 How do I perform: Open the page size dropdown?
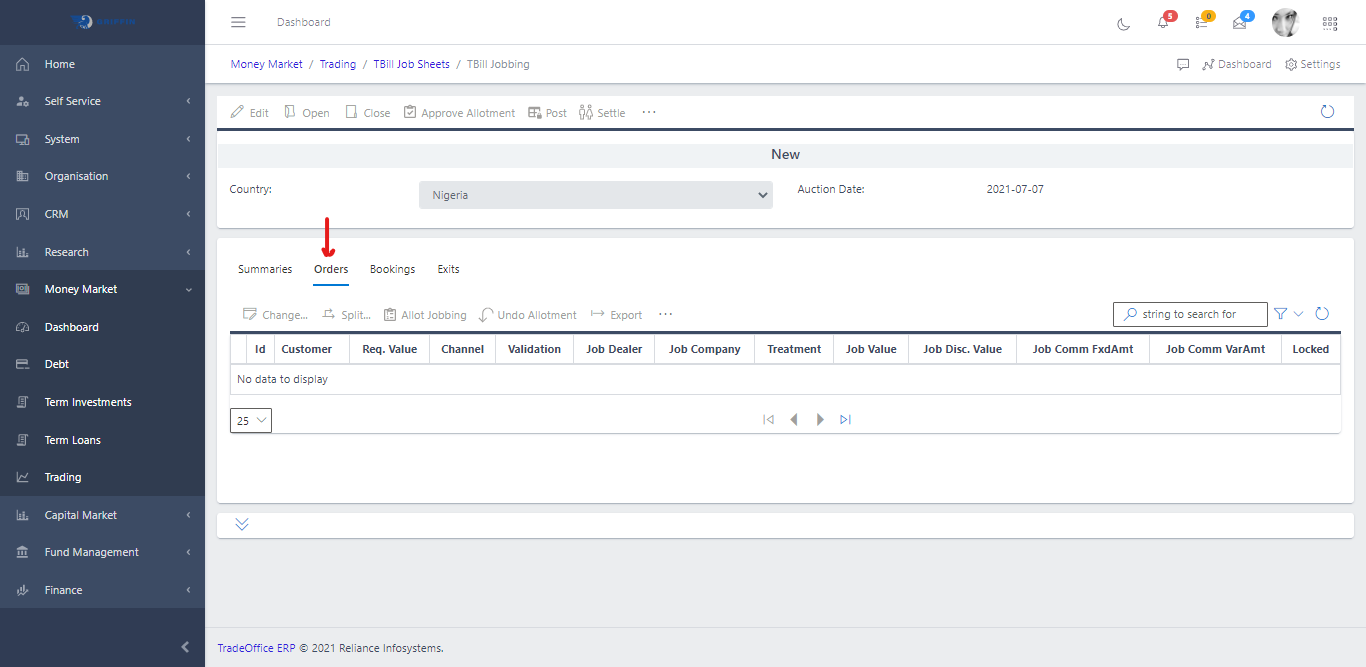pos(251,421)
